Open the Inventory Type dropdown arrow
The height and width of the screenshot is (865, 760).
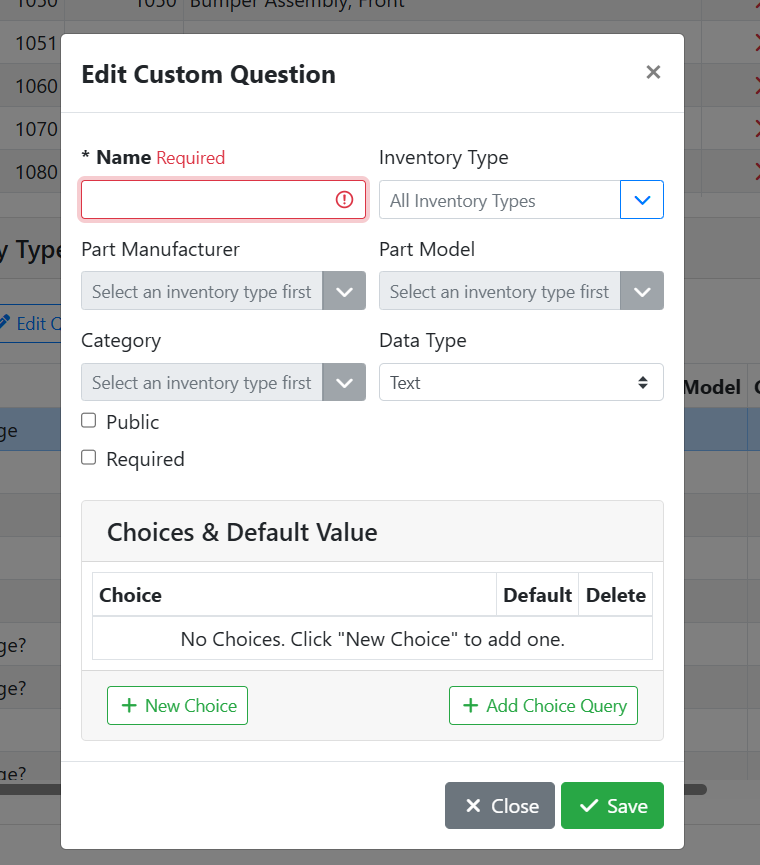[x=642, y=200]
